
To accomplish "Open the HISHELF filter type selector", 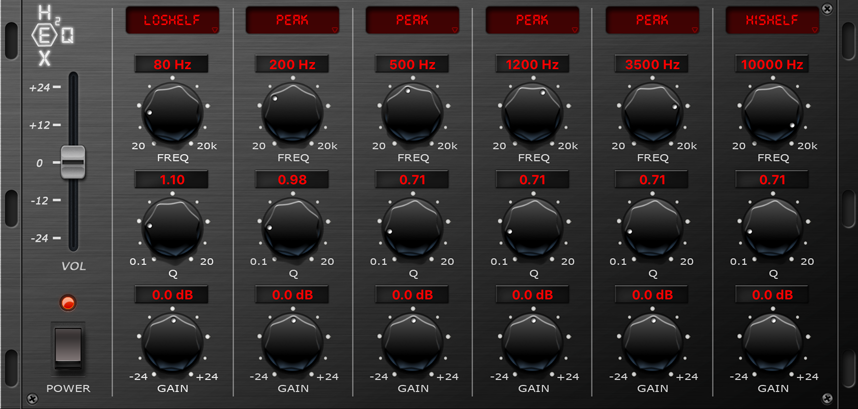I will (x=772, y=20).
